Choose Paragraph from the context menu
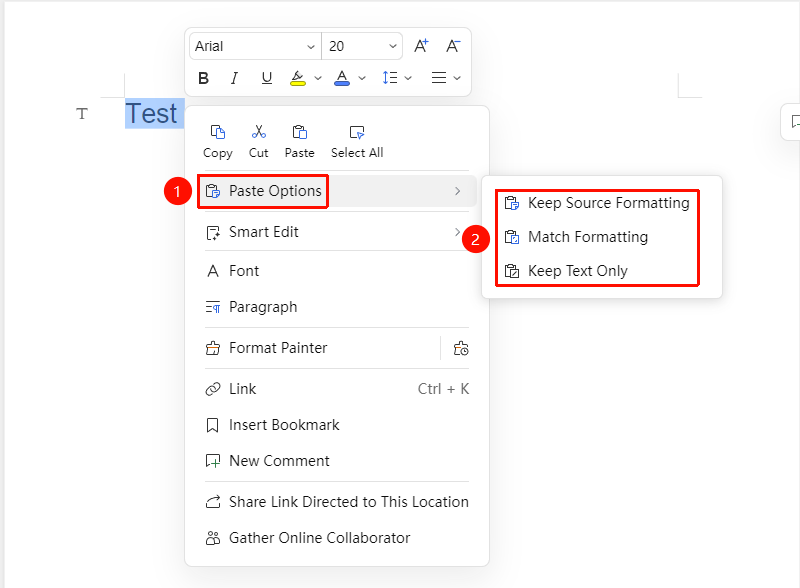The height and width of the screenshot is (588, 800). tap(337, 307)
